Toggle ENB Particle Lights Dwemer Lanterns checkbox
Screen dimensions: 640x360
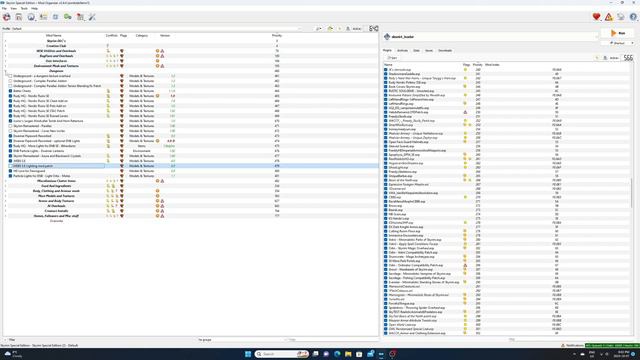(11, 151)
